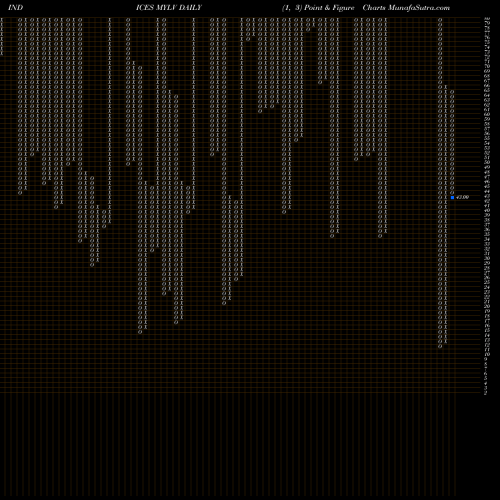The width and height of the screenshot is (500, 500).
Task: Click the blue current price marker square
Action: pyautogui.click(x=452, y=197)
